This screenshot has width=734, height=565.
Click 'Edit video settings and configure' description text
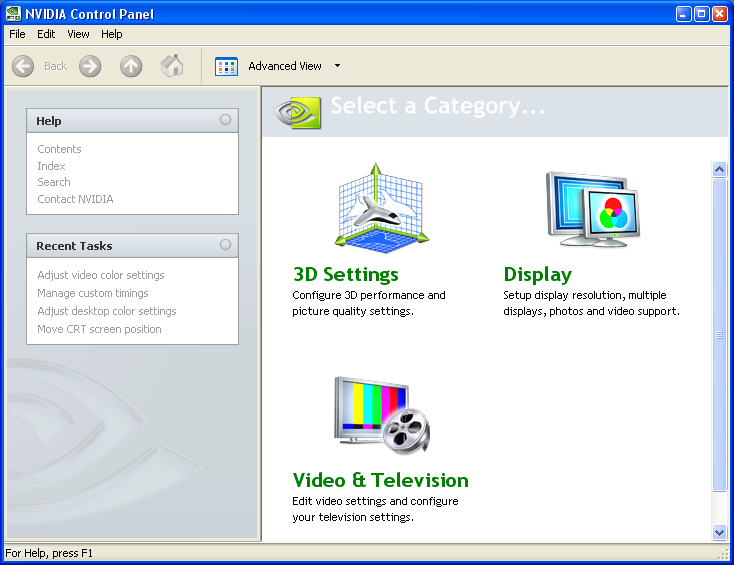pyautogui.click(x=375, y=501)
